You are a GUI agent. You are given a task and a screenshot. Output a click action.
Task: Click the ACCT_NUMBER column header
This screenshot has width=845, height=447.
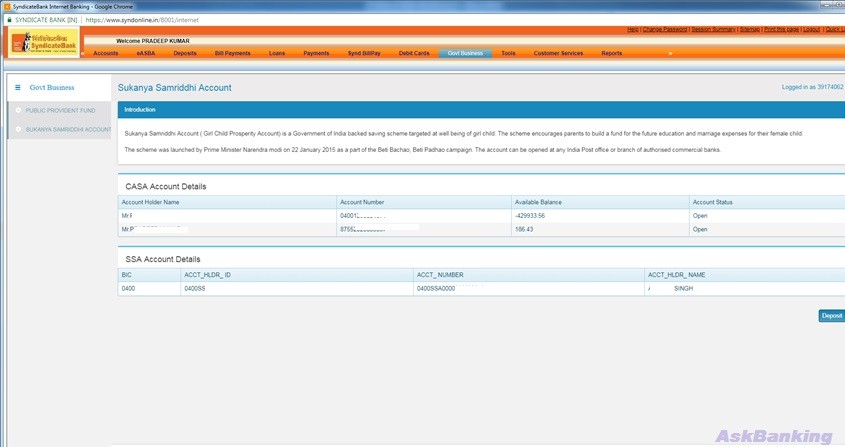point(528,275)
